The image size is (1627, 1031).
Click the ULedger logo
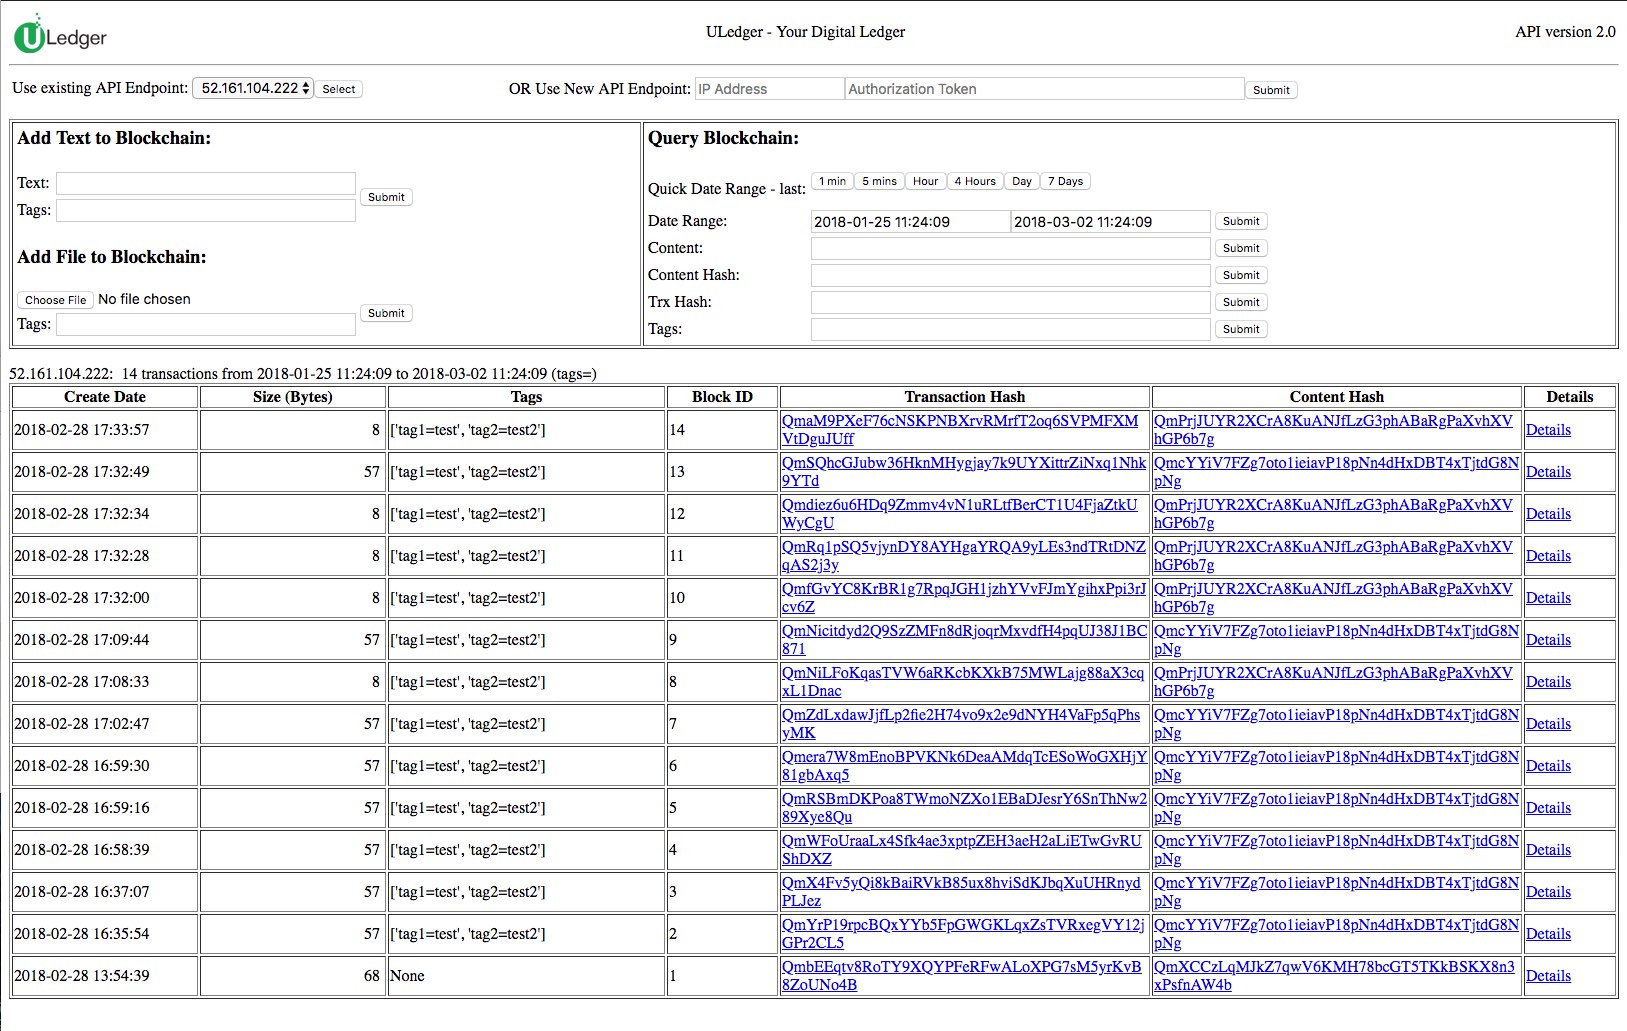pos(60,36)
